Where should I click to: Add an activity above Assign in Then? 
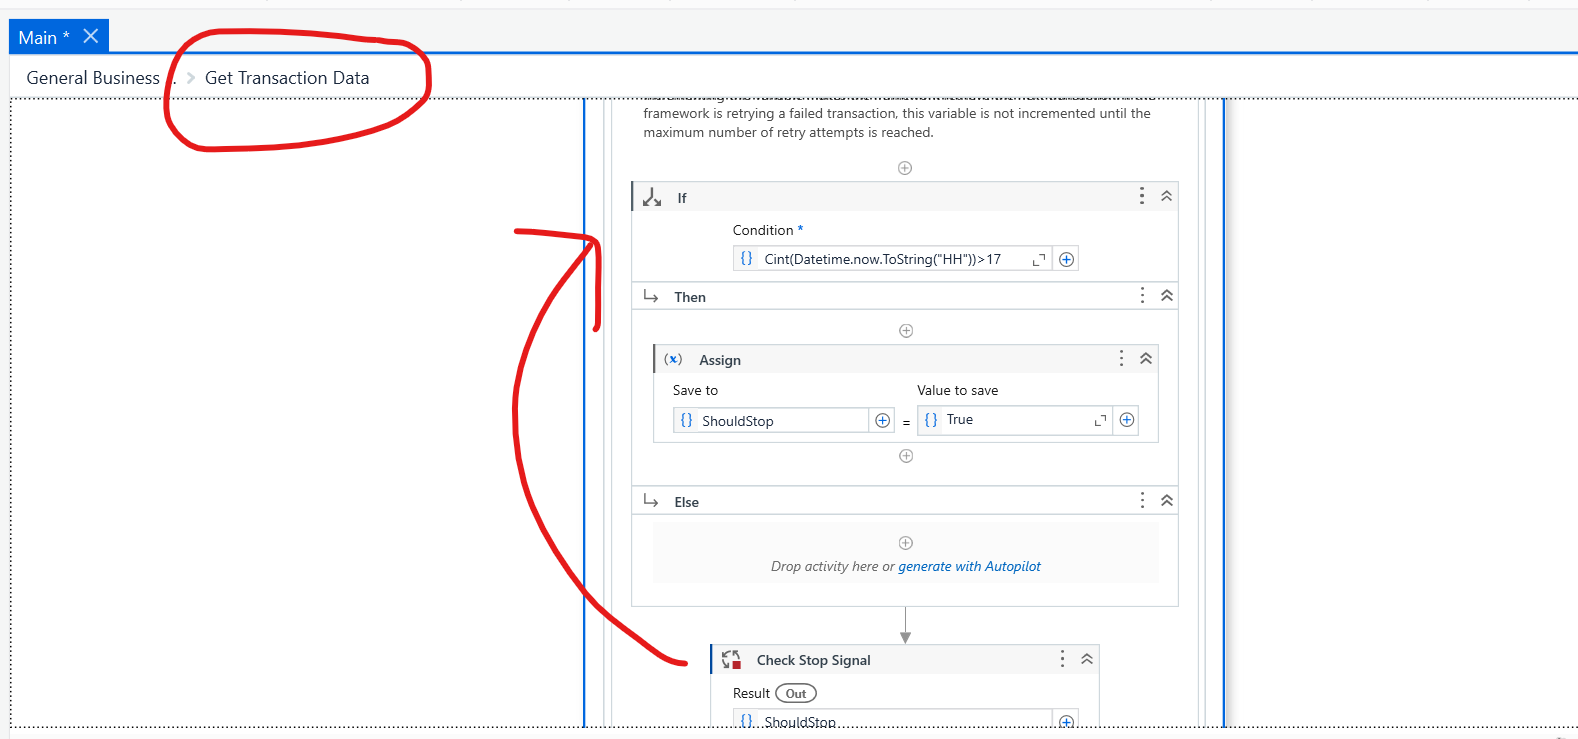(906, 331)
